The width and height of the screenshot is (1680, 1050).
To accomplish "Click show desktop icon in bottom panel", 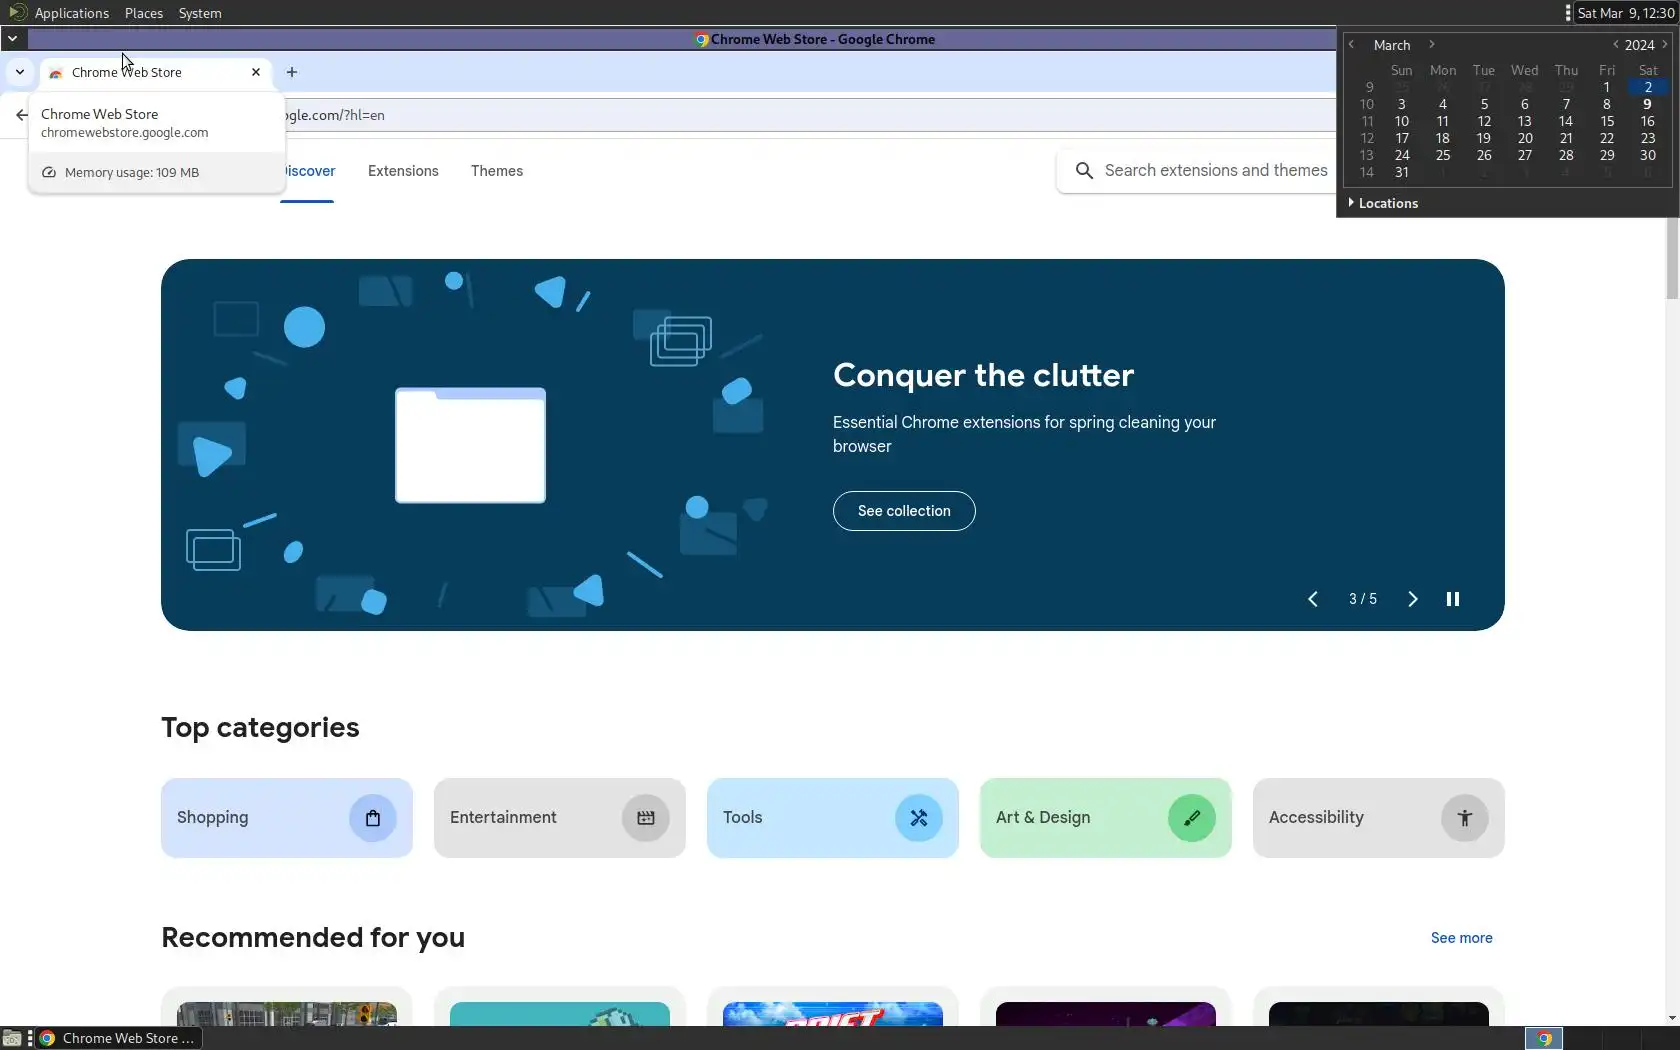I will click(x=11, y=1038).
